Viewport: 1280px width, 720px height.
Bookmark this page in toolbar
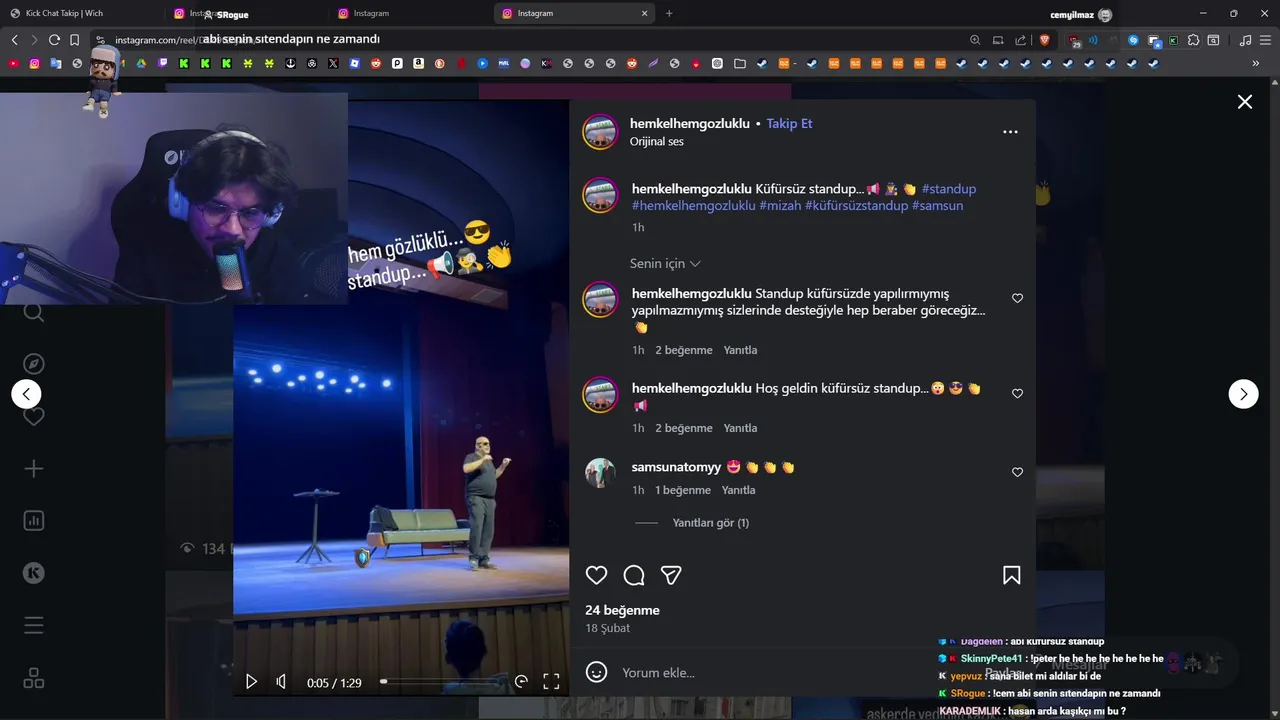coord(74,40)
